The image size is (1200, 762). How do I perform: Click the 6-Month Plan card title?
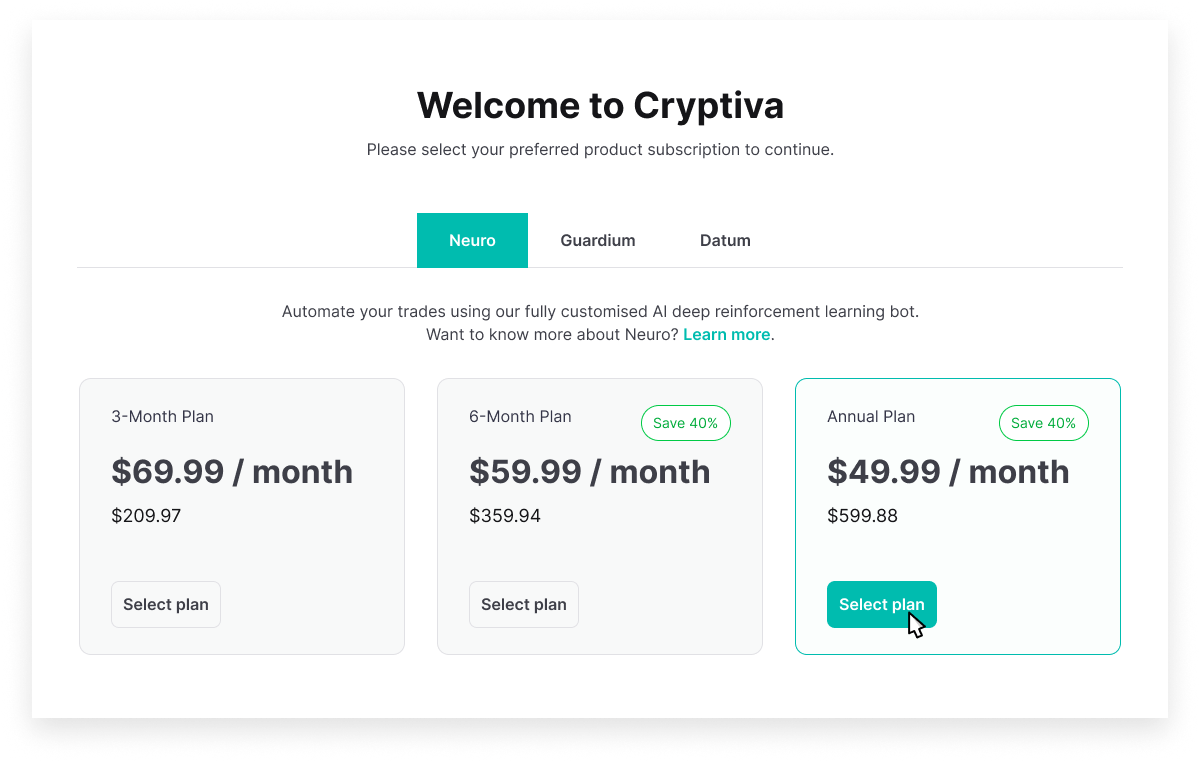click(x=520, y=417)
